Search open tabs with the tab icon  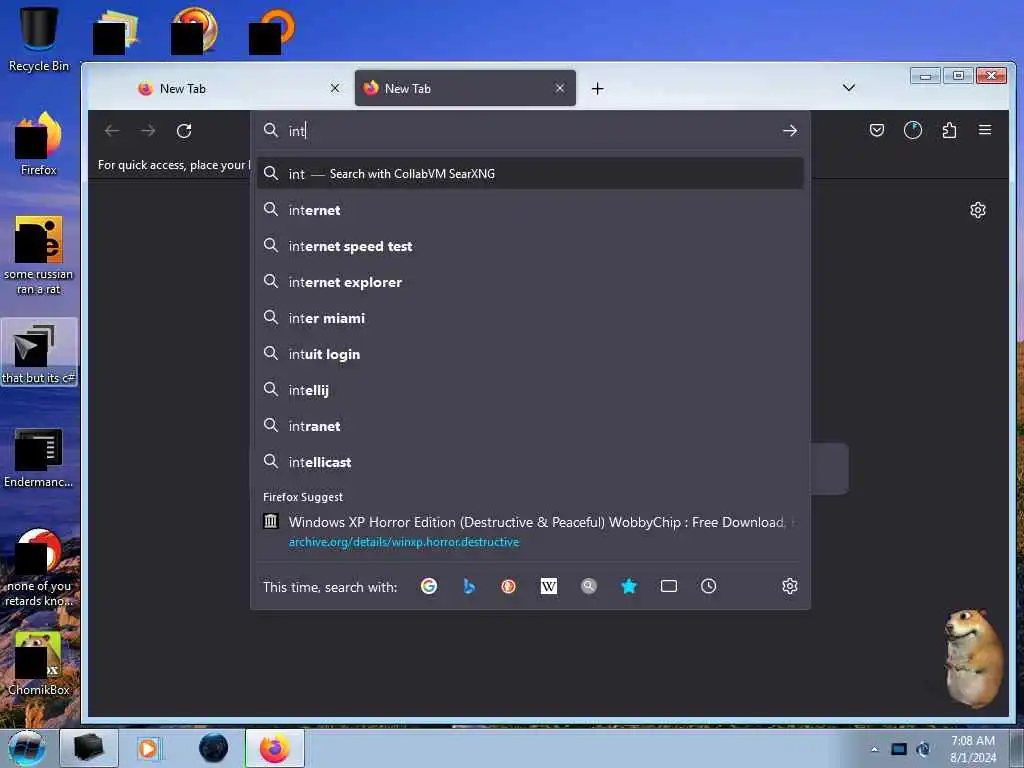(669, 586)
